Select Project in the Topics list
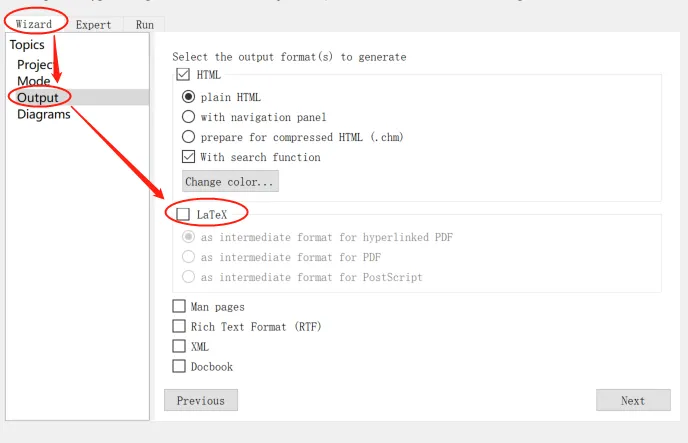 point(35,64)
